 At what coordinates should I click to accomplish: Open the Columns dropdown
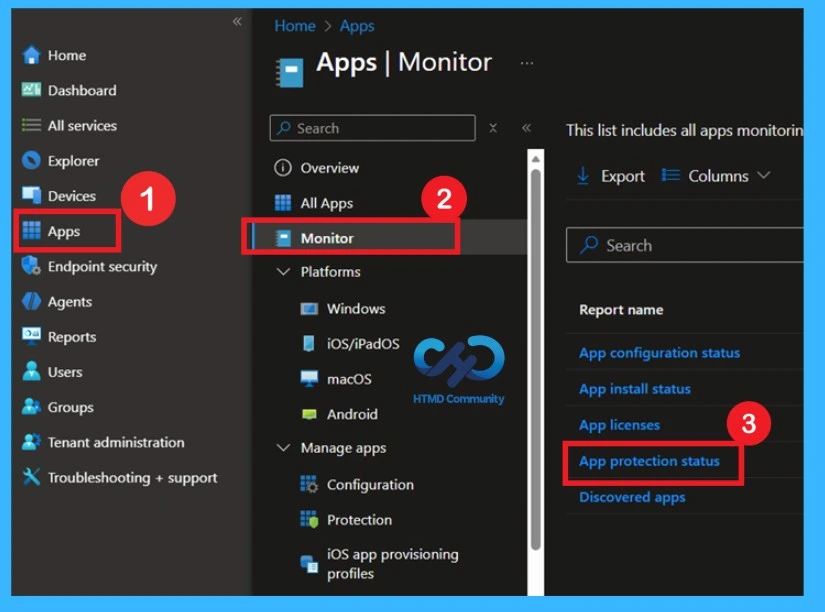pyautogui.click(x=721, y=175)
